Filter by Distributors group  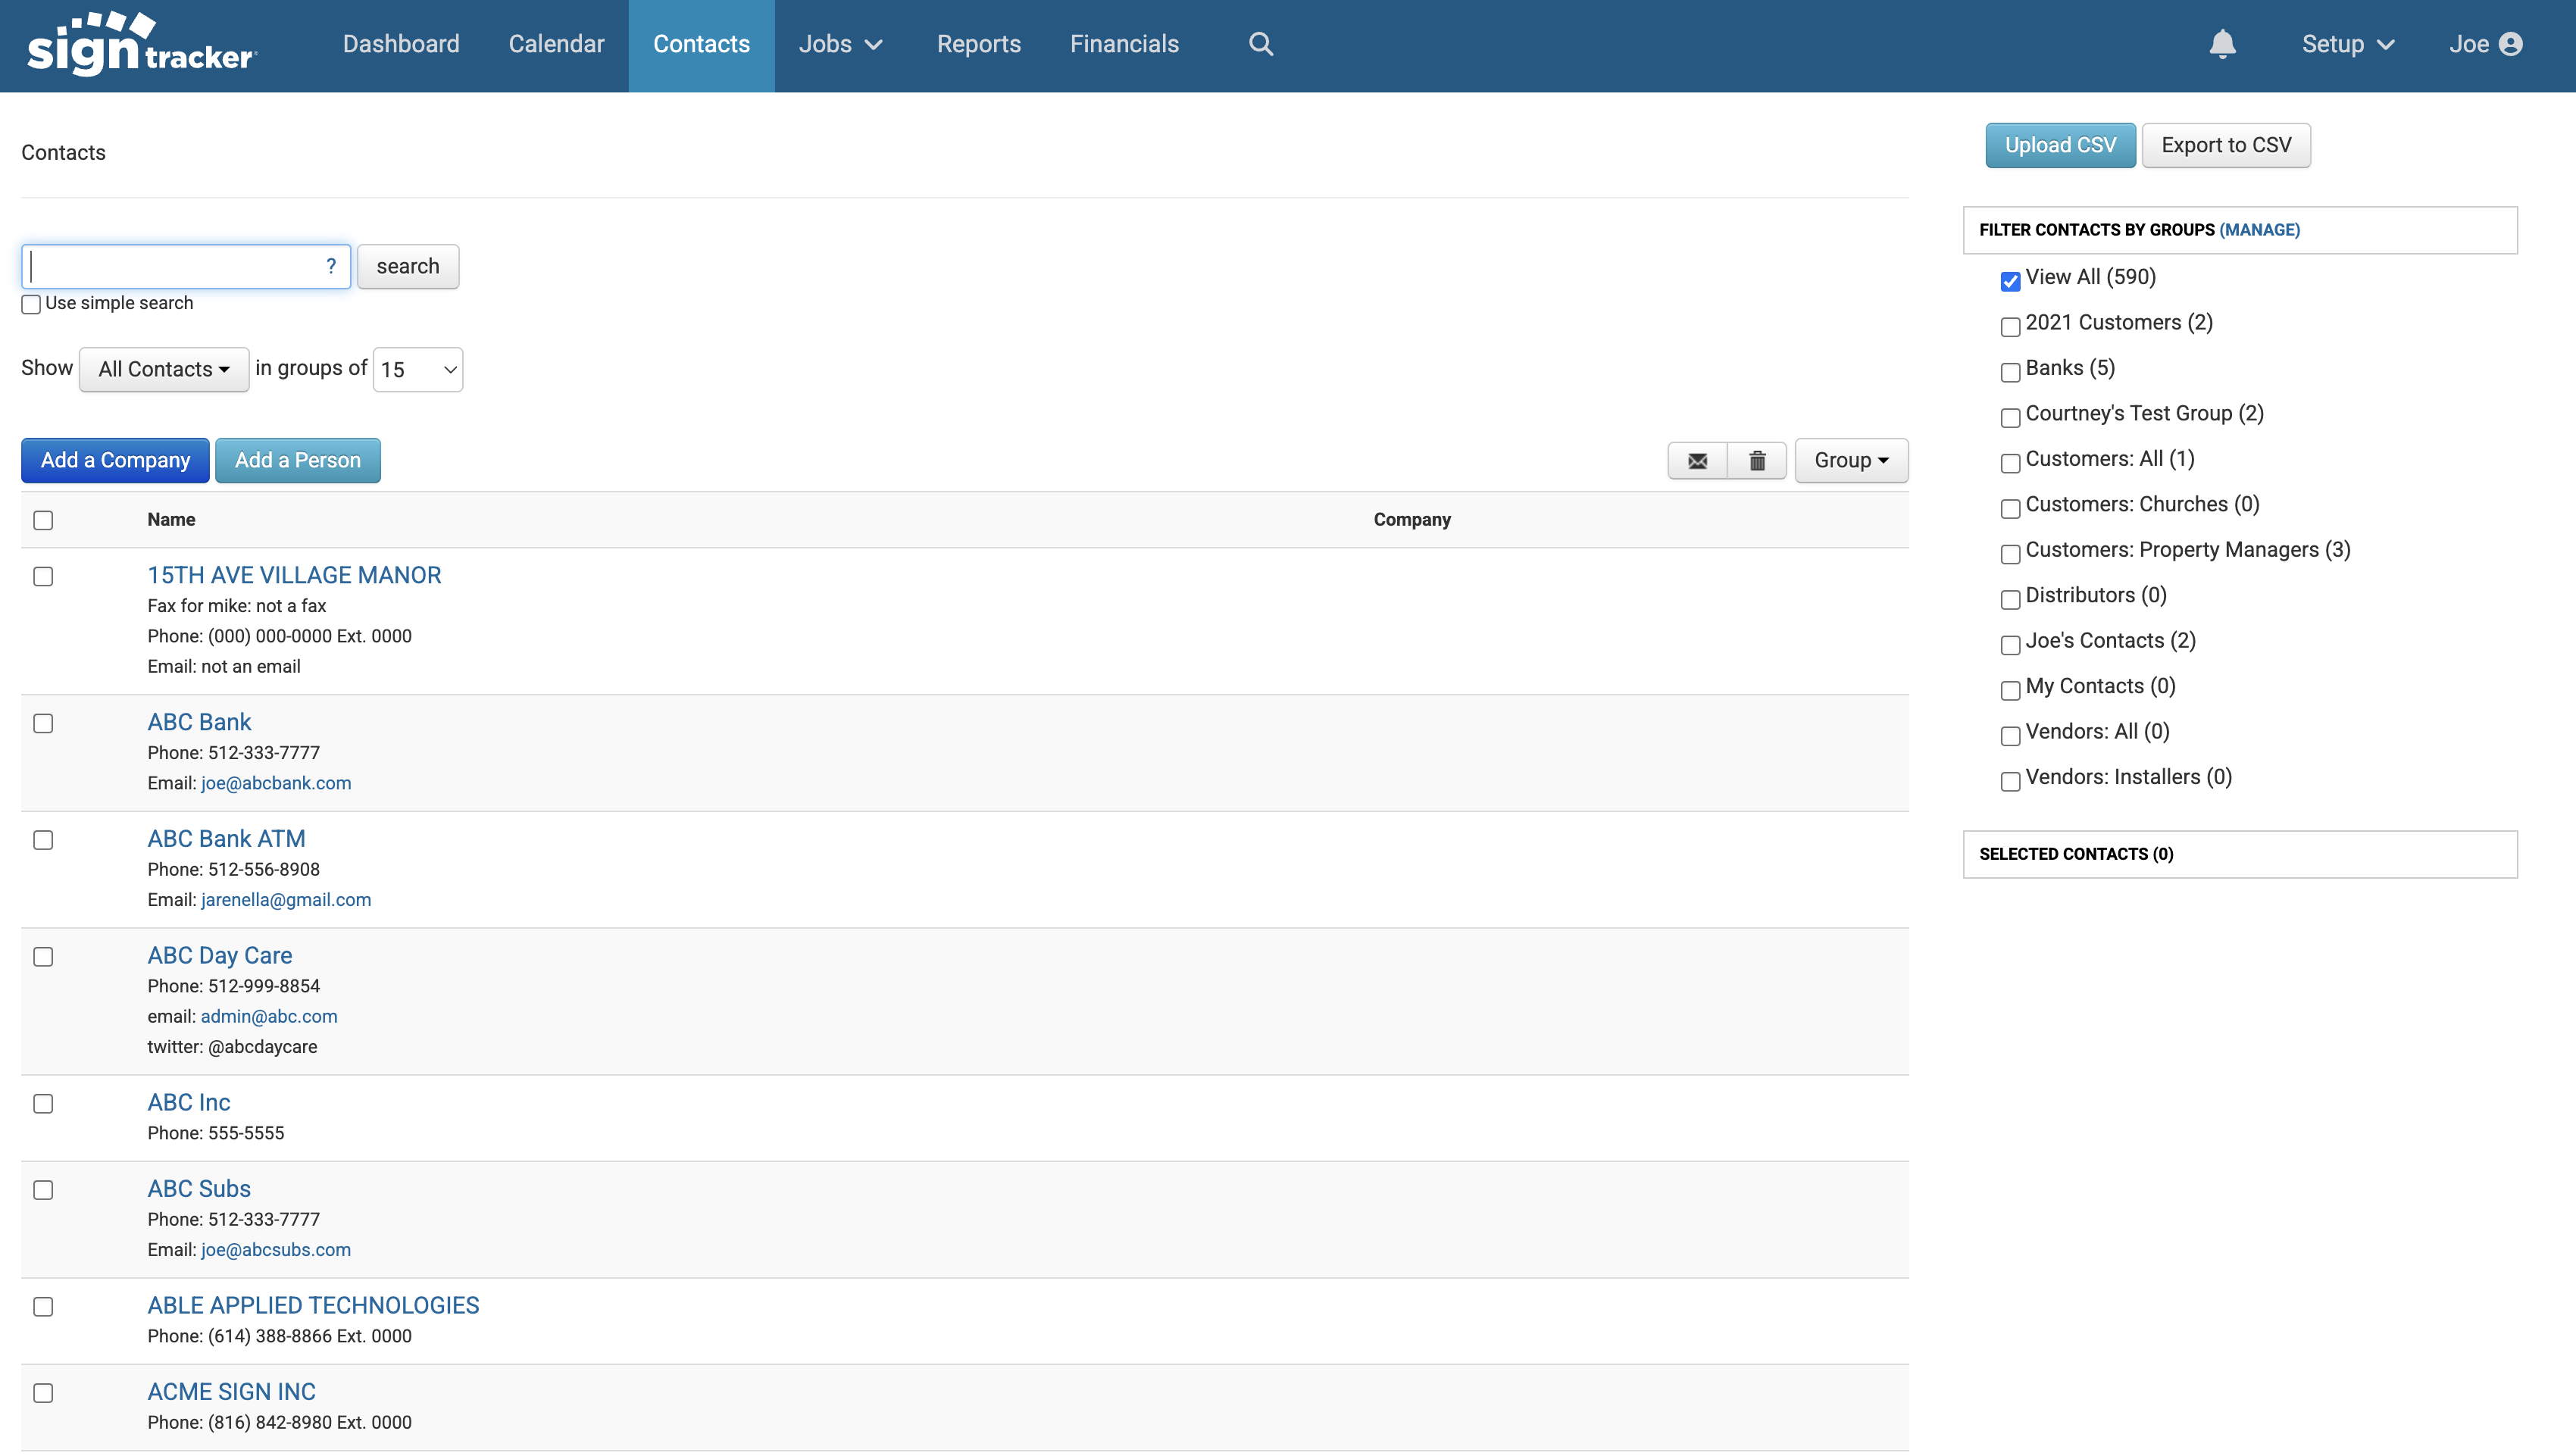[x=2010, y=600]
